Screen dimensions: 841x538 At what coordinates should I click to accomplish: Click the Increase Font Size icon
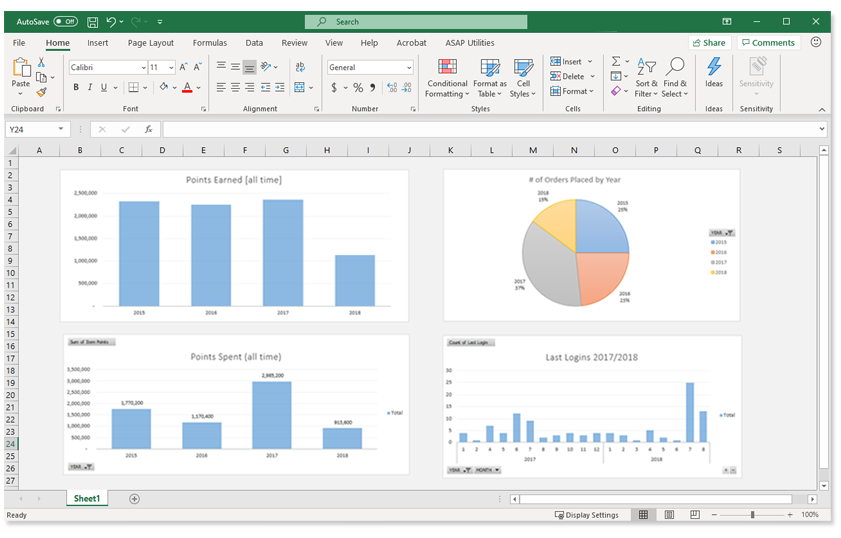coord(183,67)
